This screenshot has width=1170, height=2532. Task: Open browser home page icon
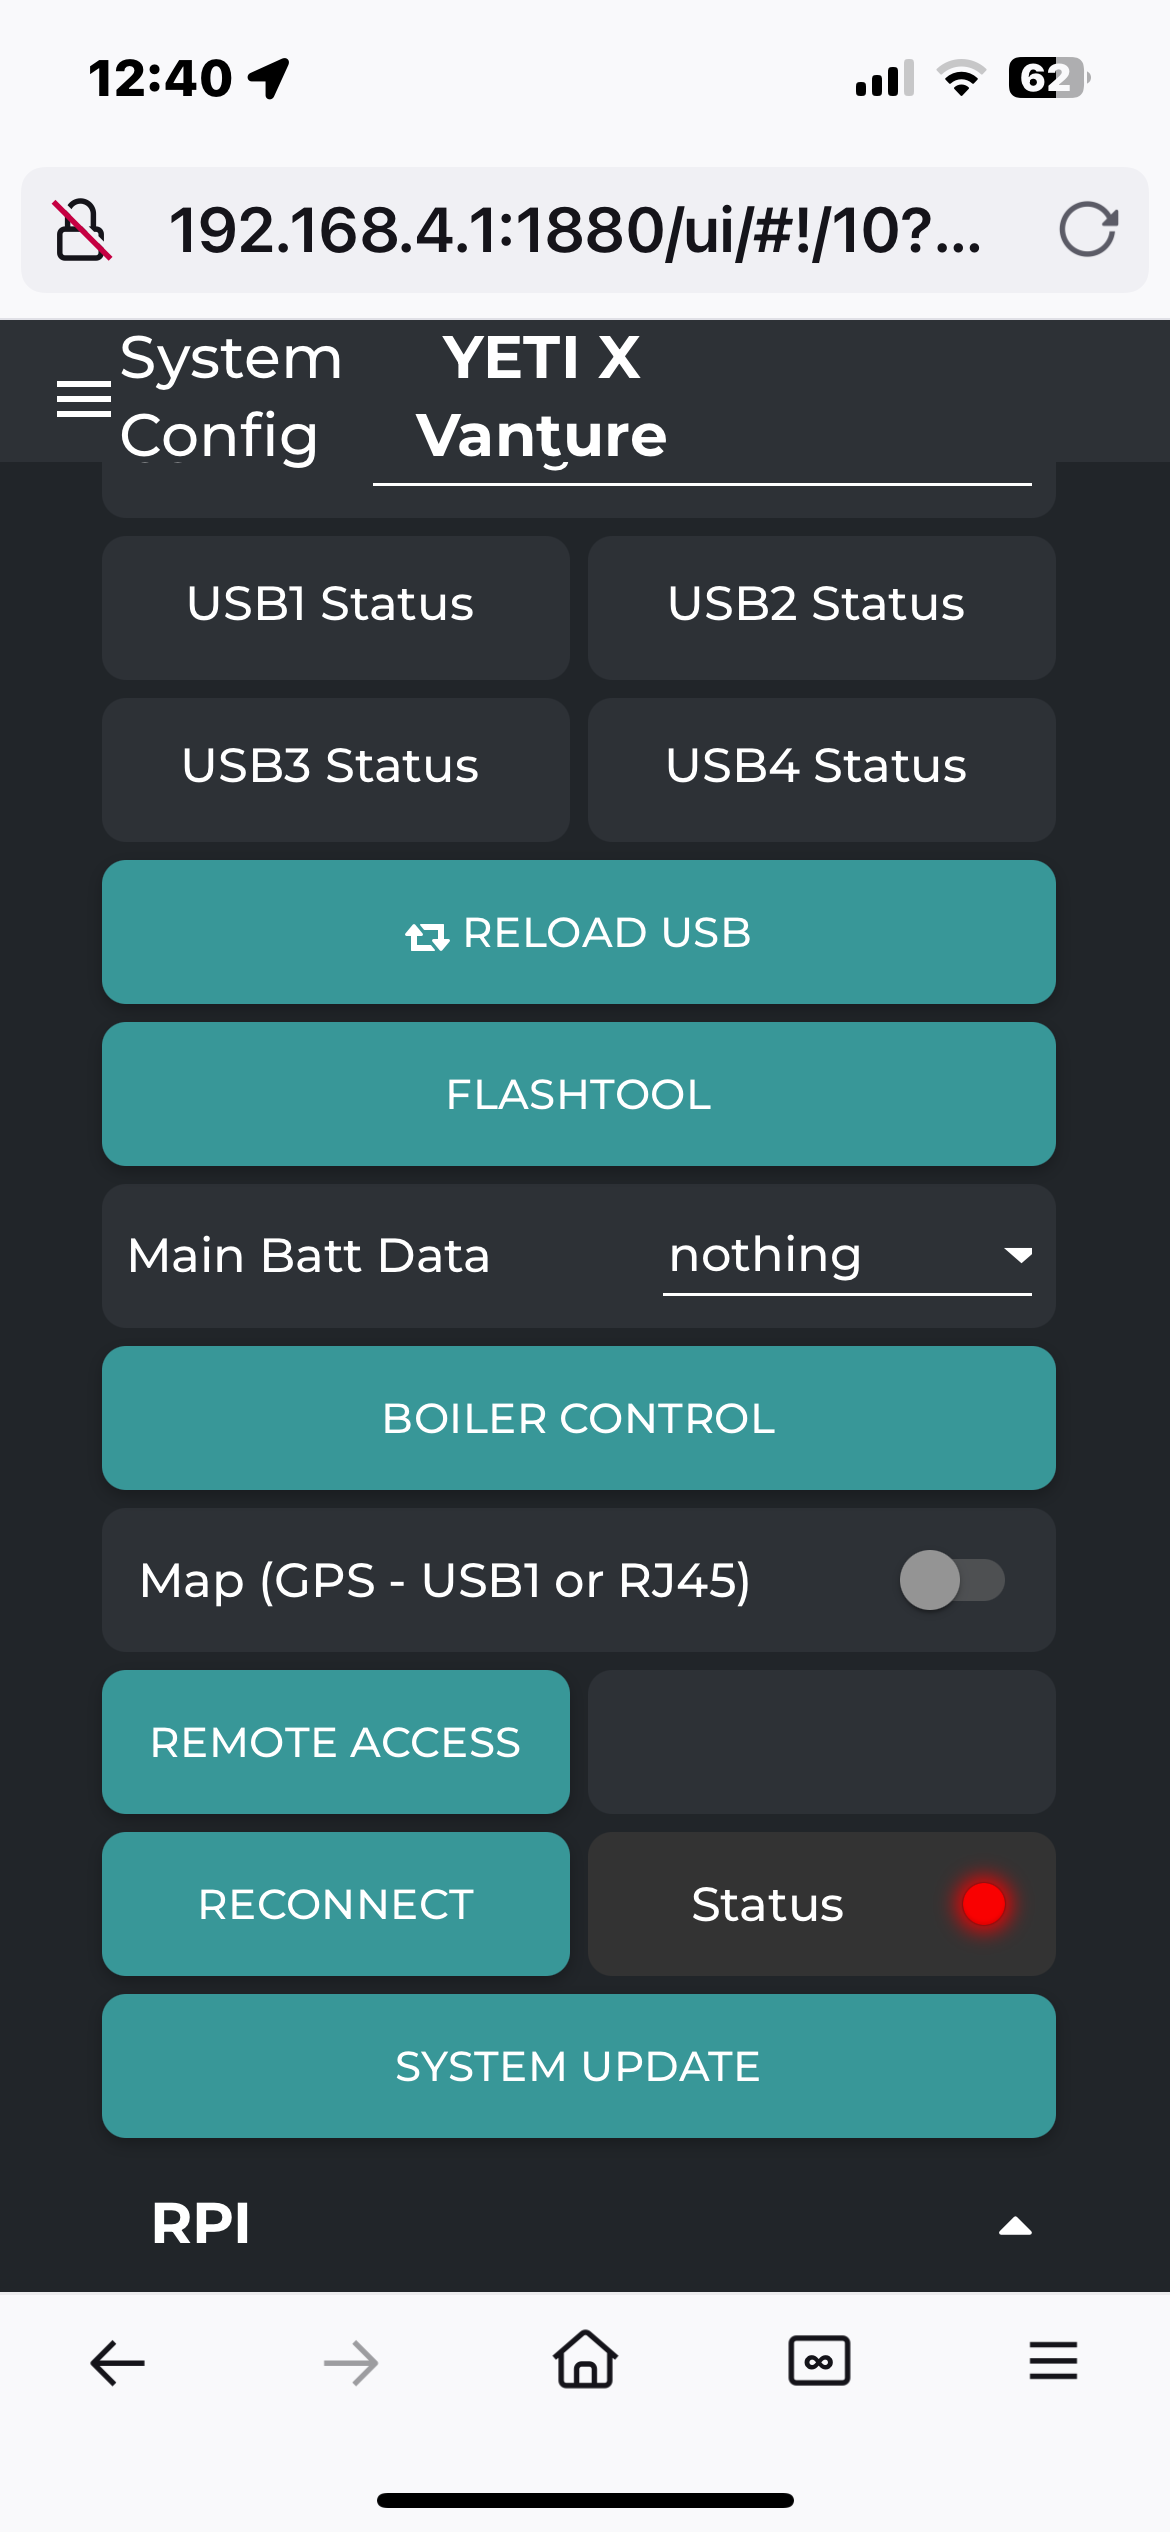pos(585,2359)
